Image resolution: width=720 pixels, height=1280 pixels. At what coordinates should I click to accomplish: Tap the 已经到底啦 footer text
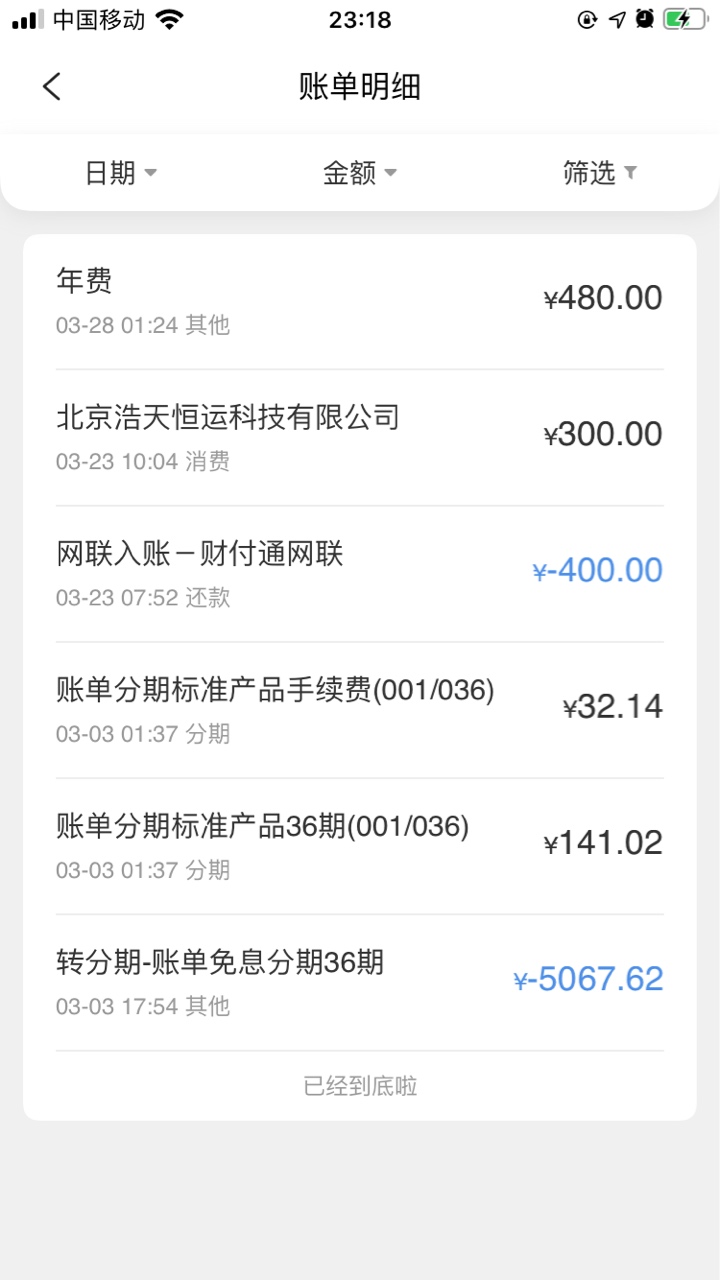[x=360, y=1086]
